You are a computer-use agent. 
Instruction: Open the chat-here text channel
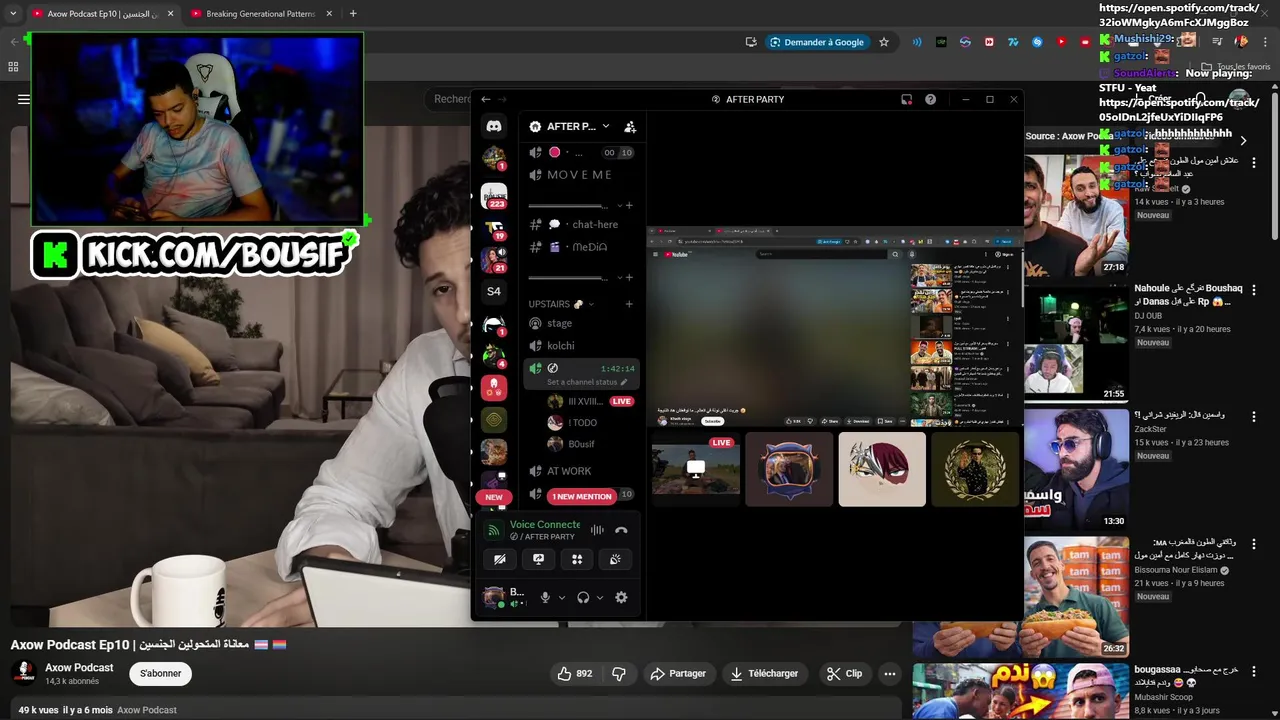click(580, 224)
